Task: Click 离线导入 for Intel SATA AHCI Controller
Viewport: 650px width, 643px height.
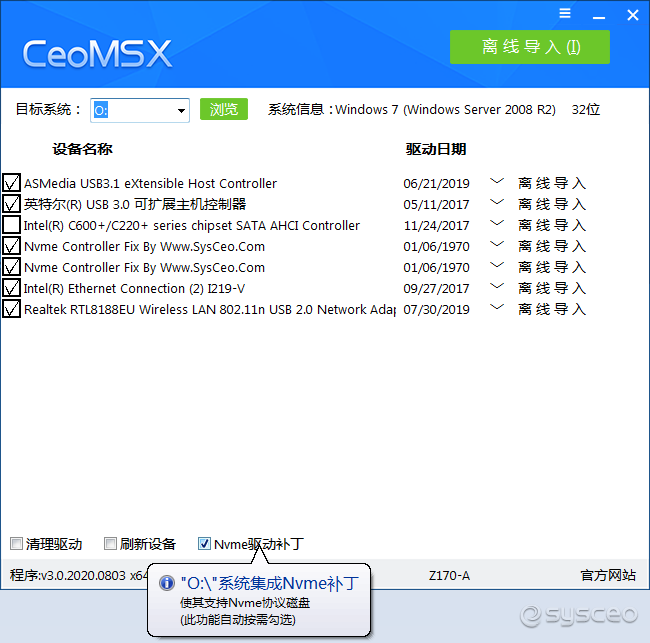Action: coord(552,226)
